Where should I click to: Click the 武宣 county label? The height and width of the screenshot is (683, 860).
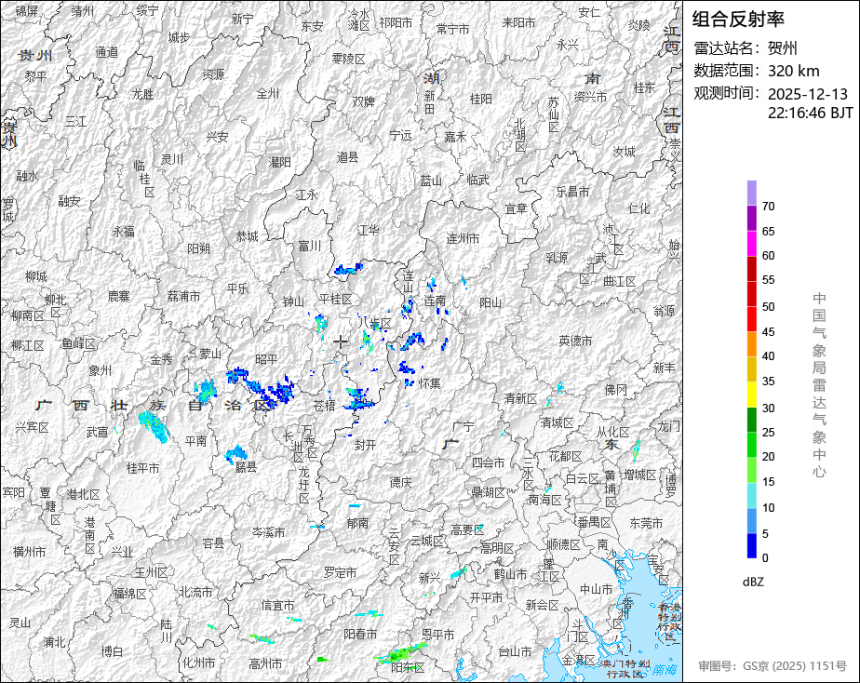(x=97, y=432)
